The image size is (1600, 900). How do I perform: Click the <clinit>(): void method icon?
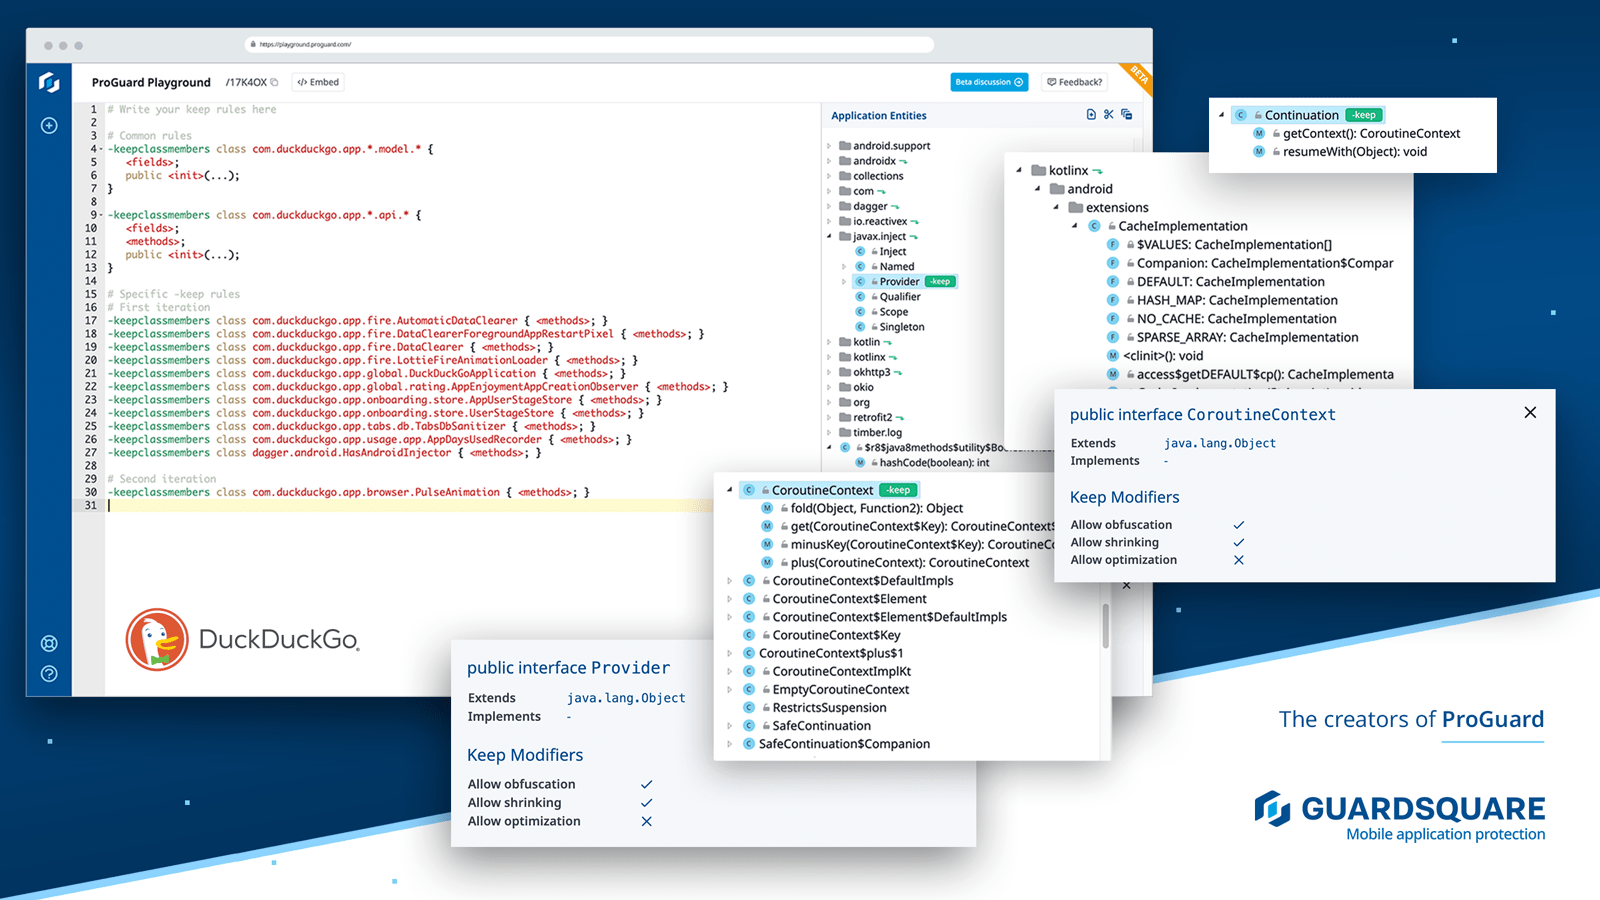(x=1113, y=356)
